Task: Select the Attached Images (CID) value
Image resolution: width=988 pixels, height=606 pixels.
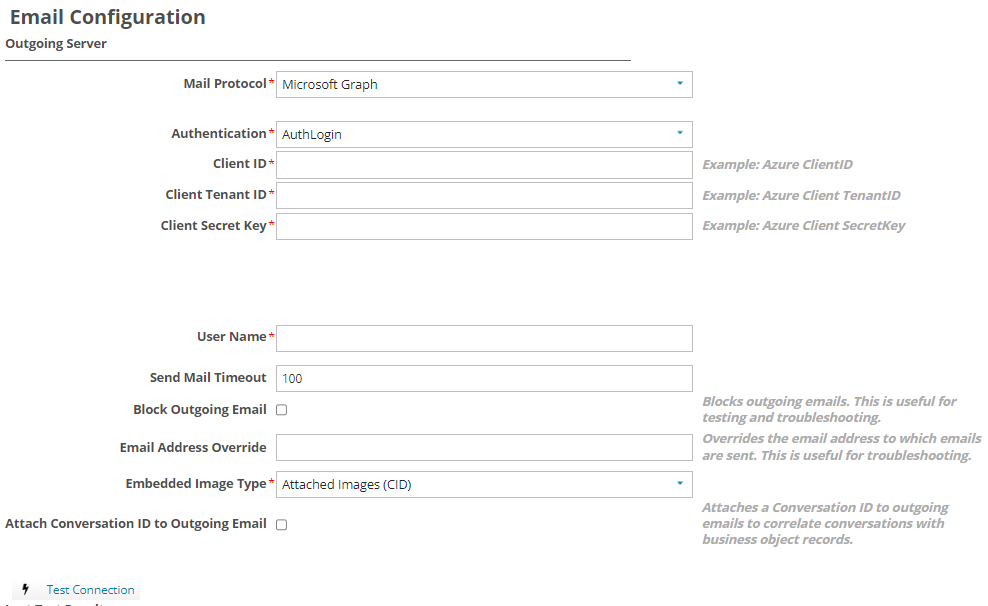Action: pyautogui.click(x=345, y=484)
